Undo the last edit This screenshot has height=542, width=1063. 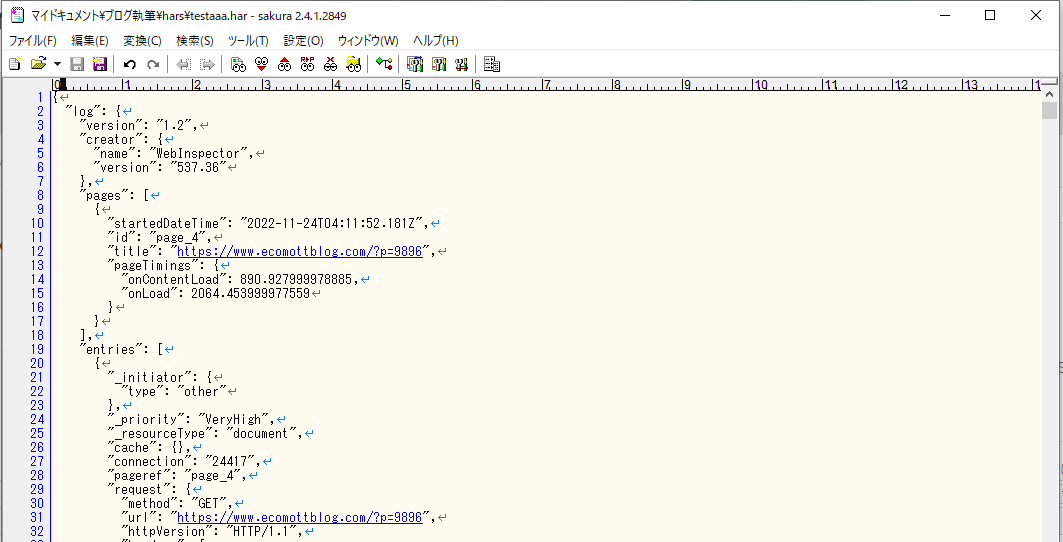point(130,64)
